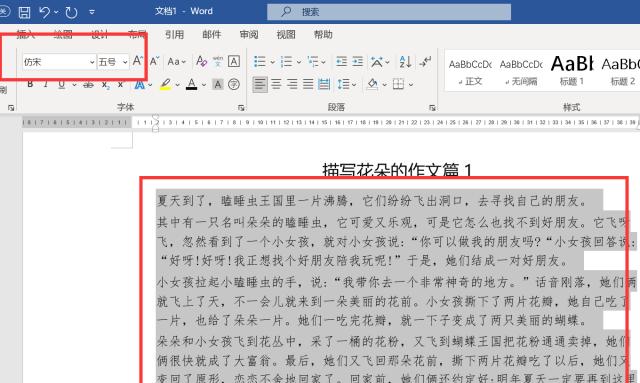The image size is (640, 383).
Task: Expand the font name dropdown arrow
Action: (92, 62)
